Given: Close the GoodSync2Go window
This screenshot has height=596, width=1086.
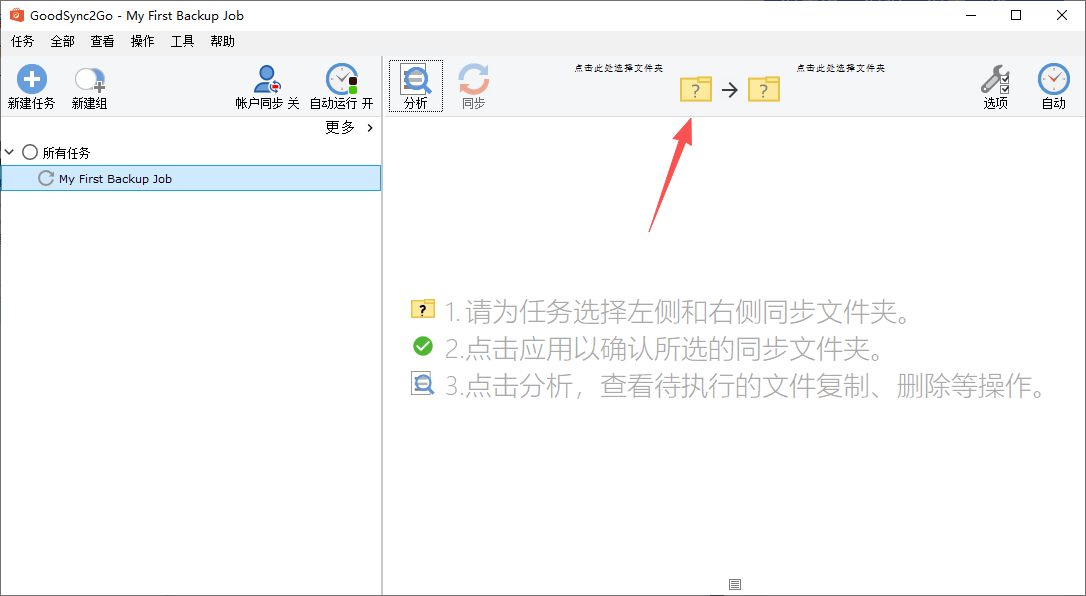Looking at the screenshot, I should [x=1062, y=15].
